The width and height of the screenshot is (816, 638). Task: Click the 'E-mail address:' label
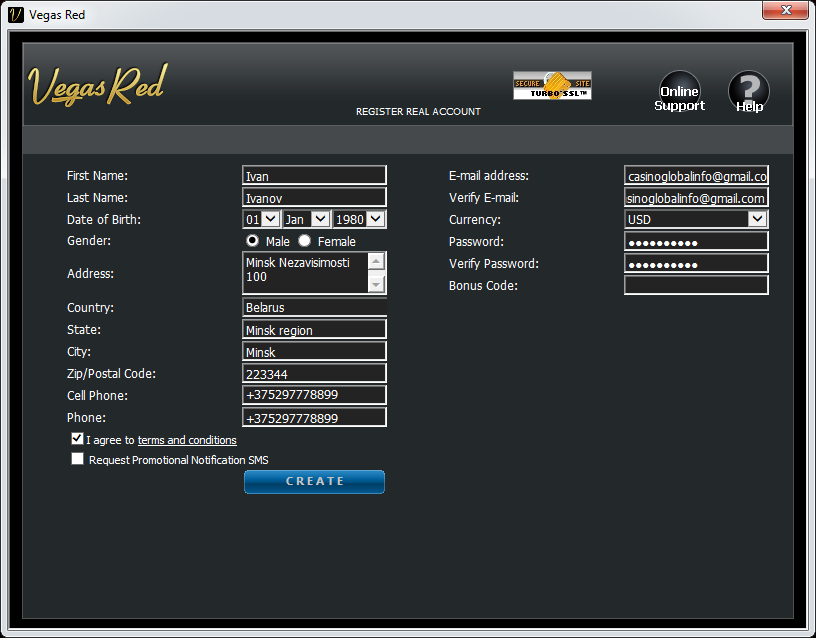[489, 176]
